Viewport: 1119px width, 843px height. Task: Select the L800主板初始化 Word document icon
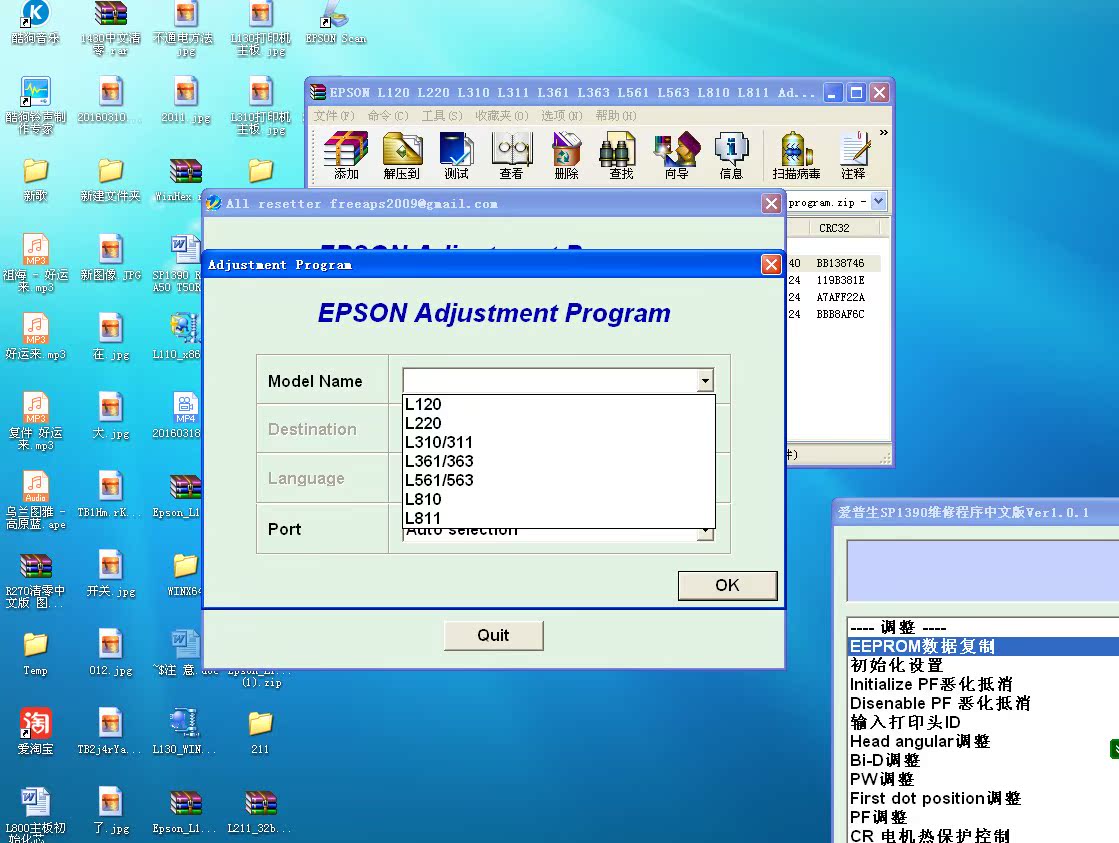pos(36,814)
